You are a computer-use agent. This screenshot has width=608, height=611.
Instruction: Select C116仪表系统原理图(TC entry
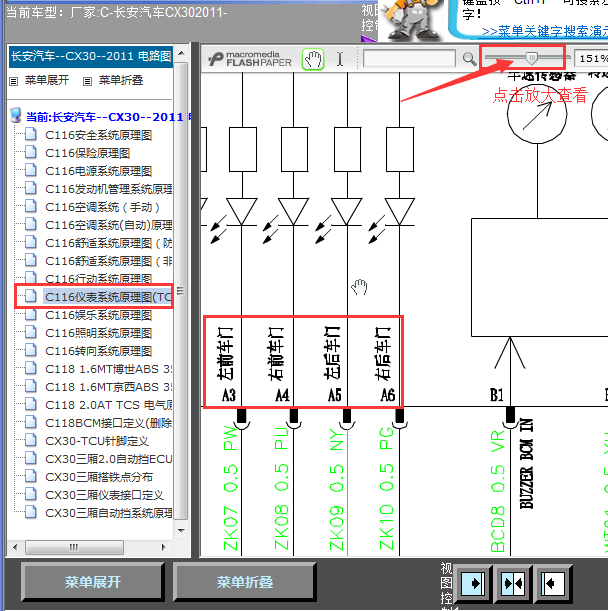[108, 297]
